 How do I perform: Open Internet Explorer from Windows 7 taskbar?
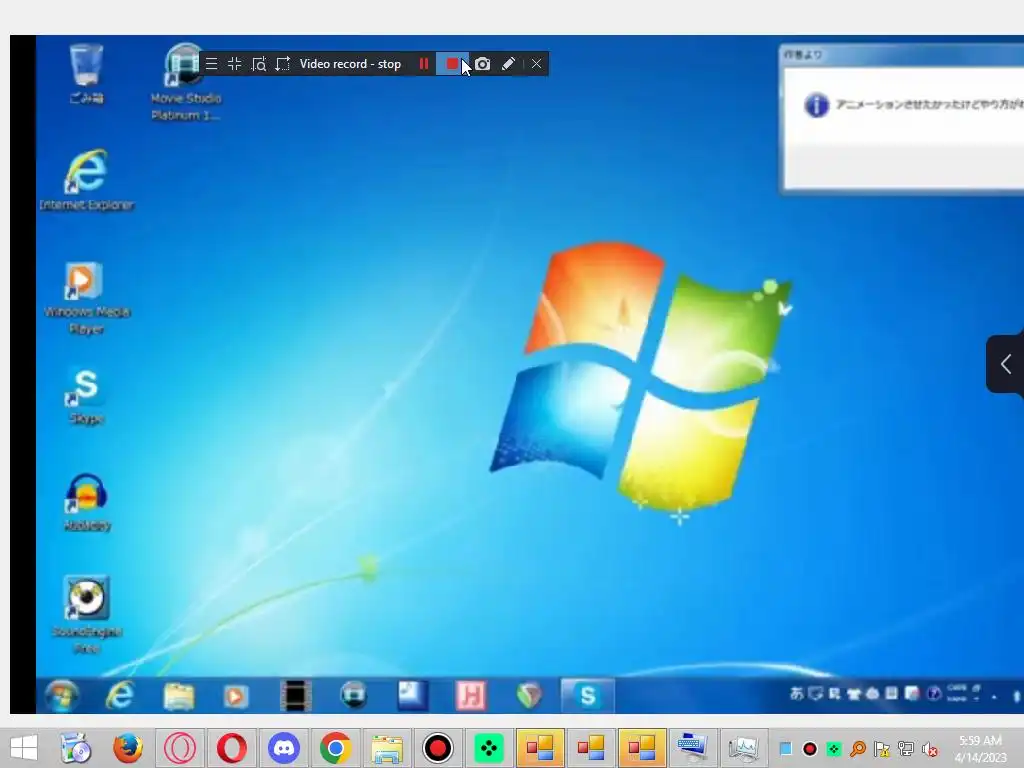pos(120,696)
